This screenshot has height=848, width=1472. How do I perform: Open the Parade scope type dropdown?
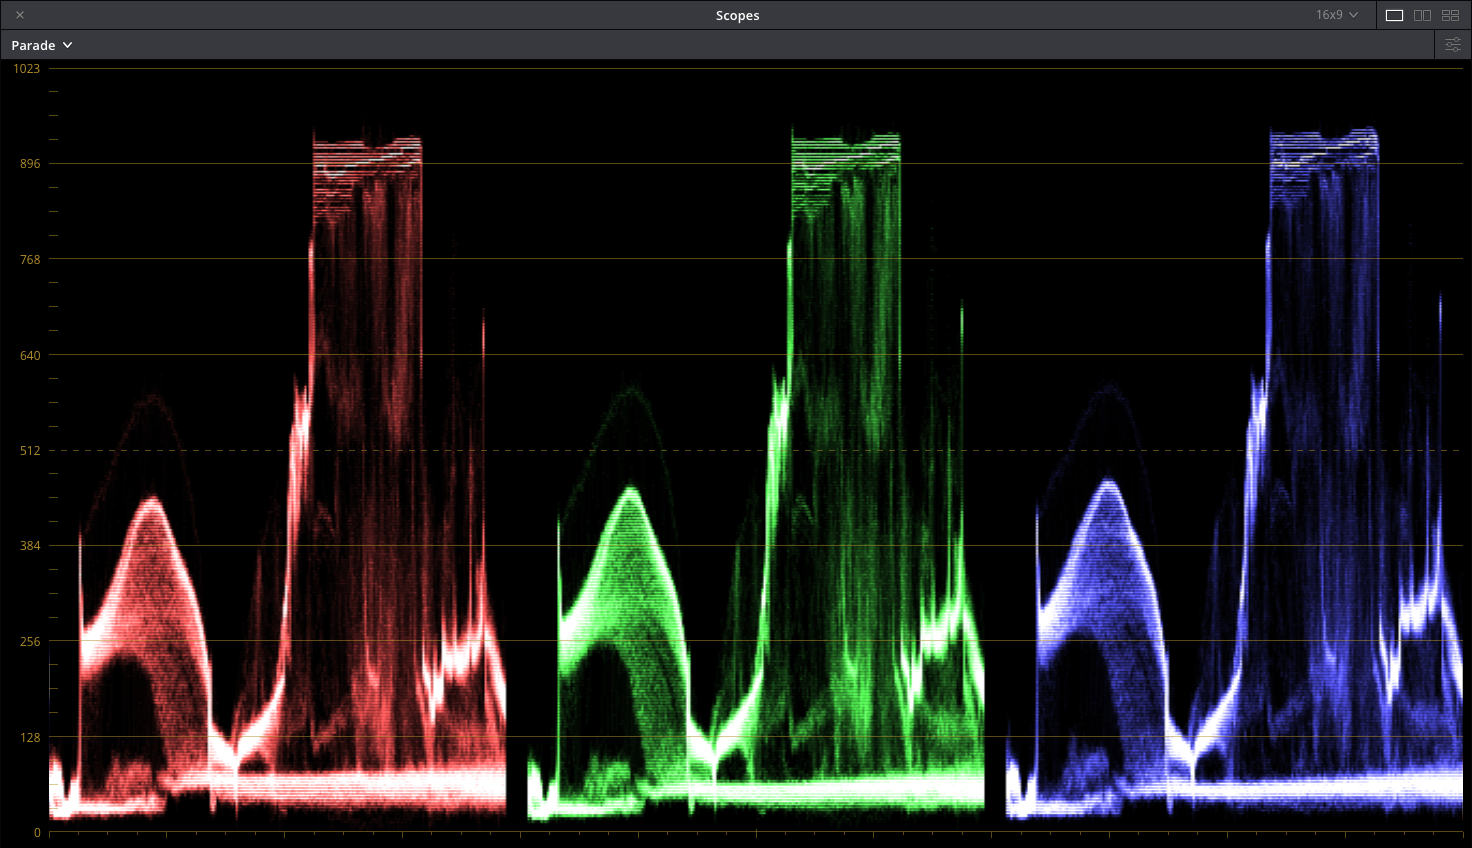click(x=42, y=45)
